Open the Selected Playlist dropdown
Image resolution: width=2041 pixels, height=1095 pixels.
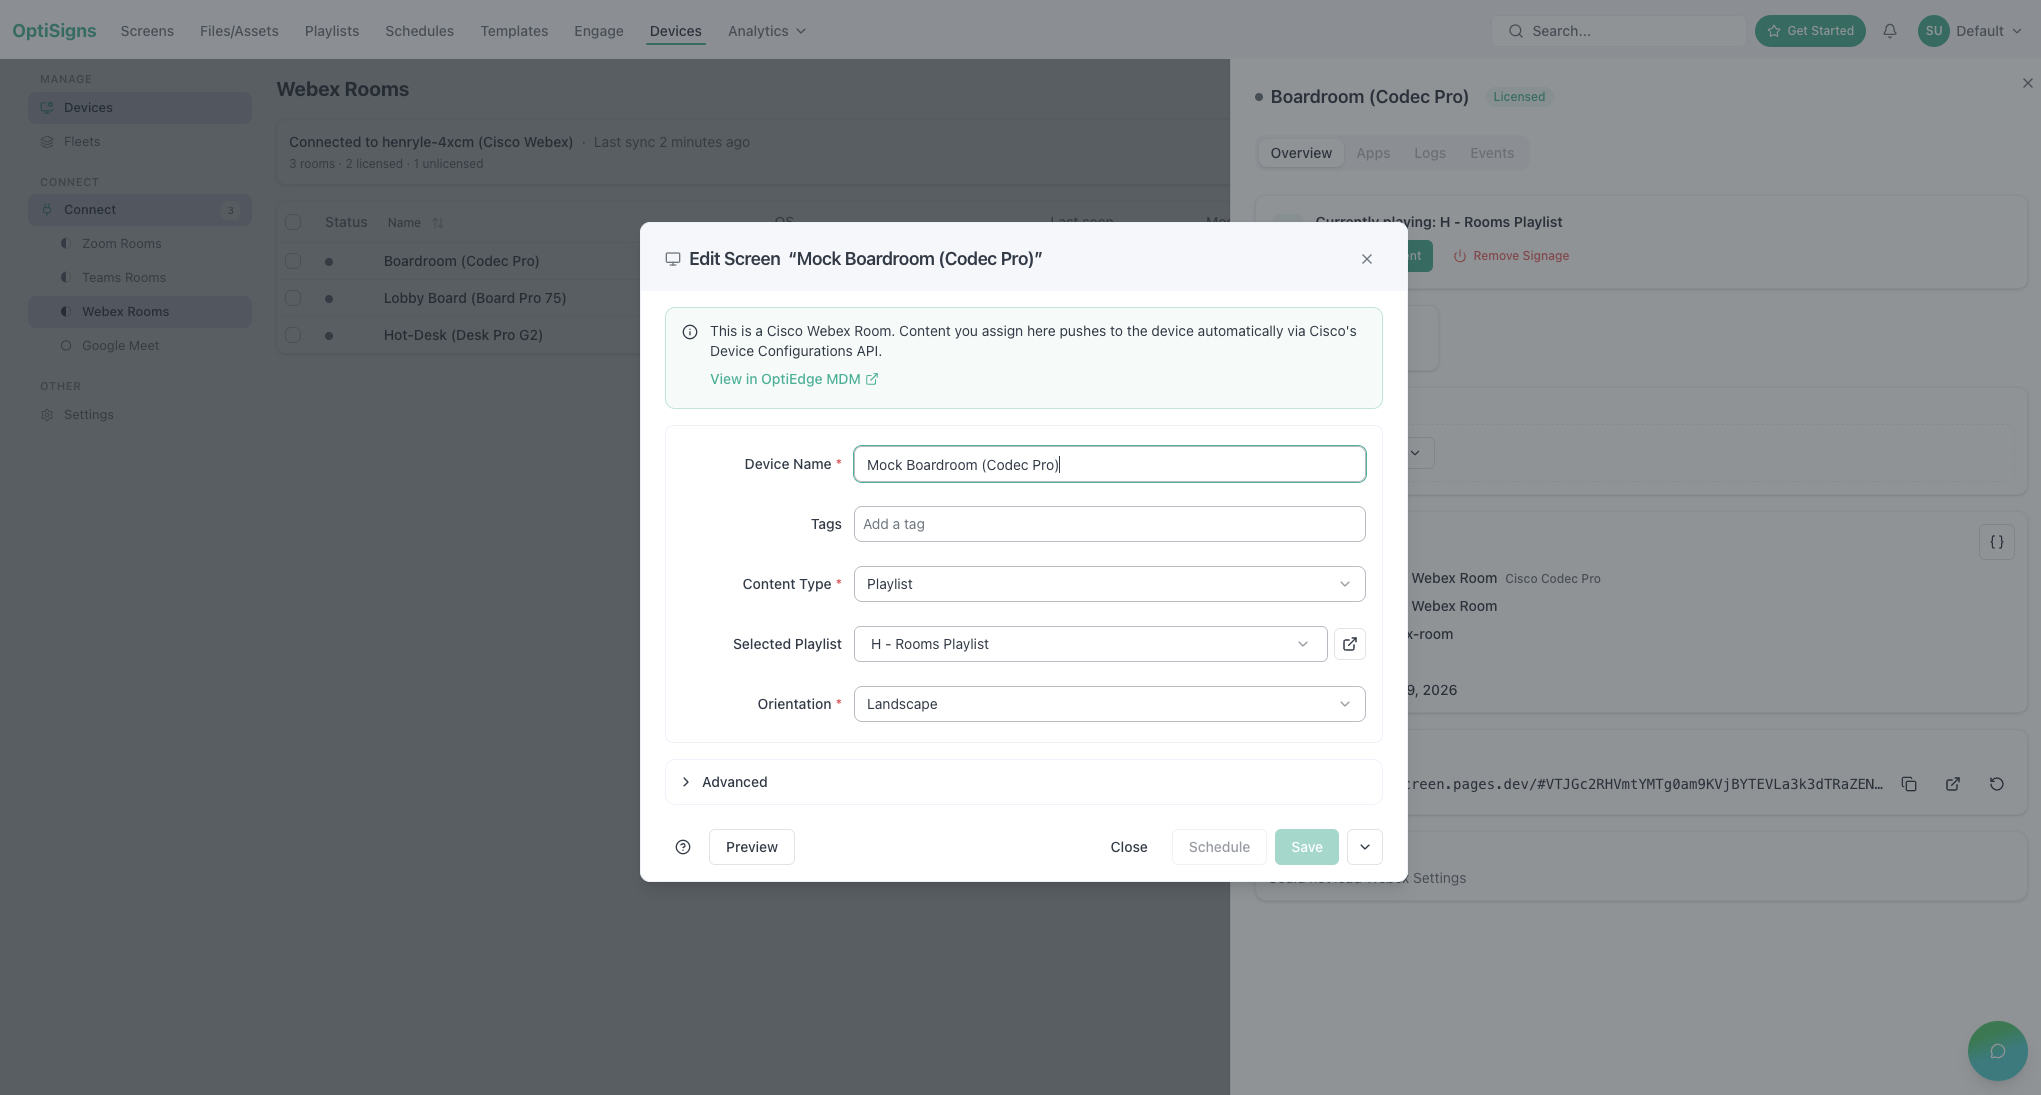[1090, 644]
